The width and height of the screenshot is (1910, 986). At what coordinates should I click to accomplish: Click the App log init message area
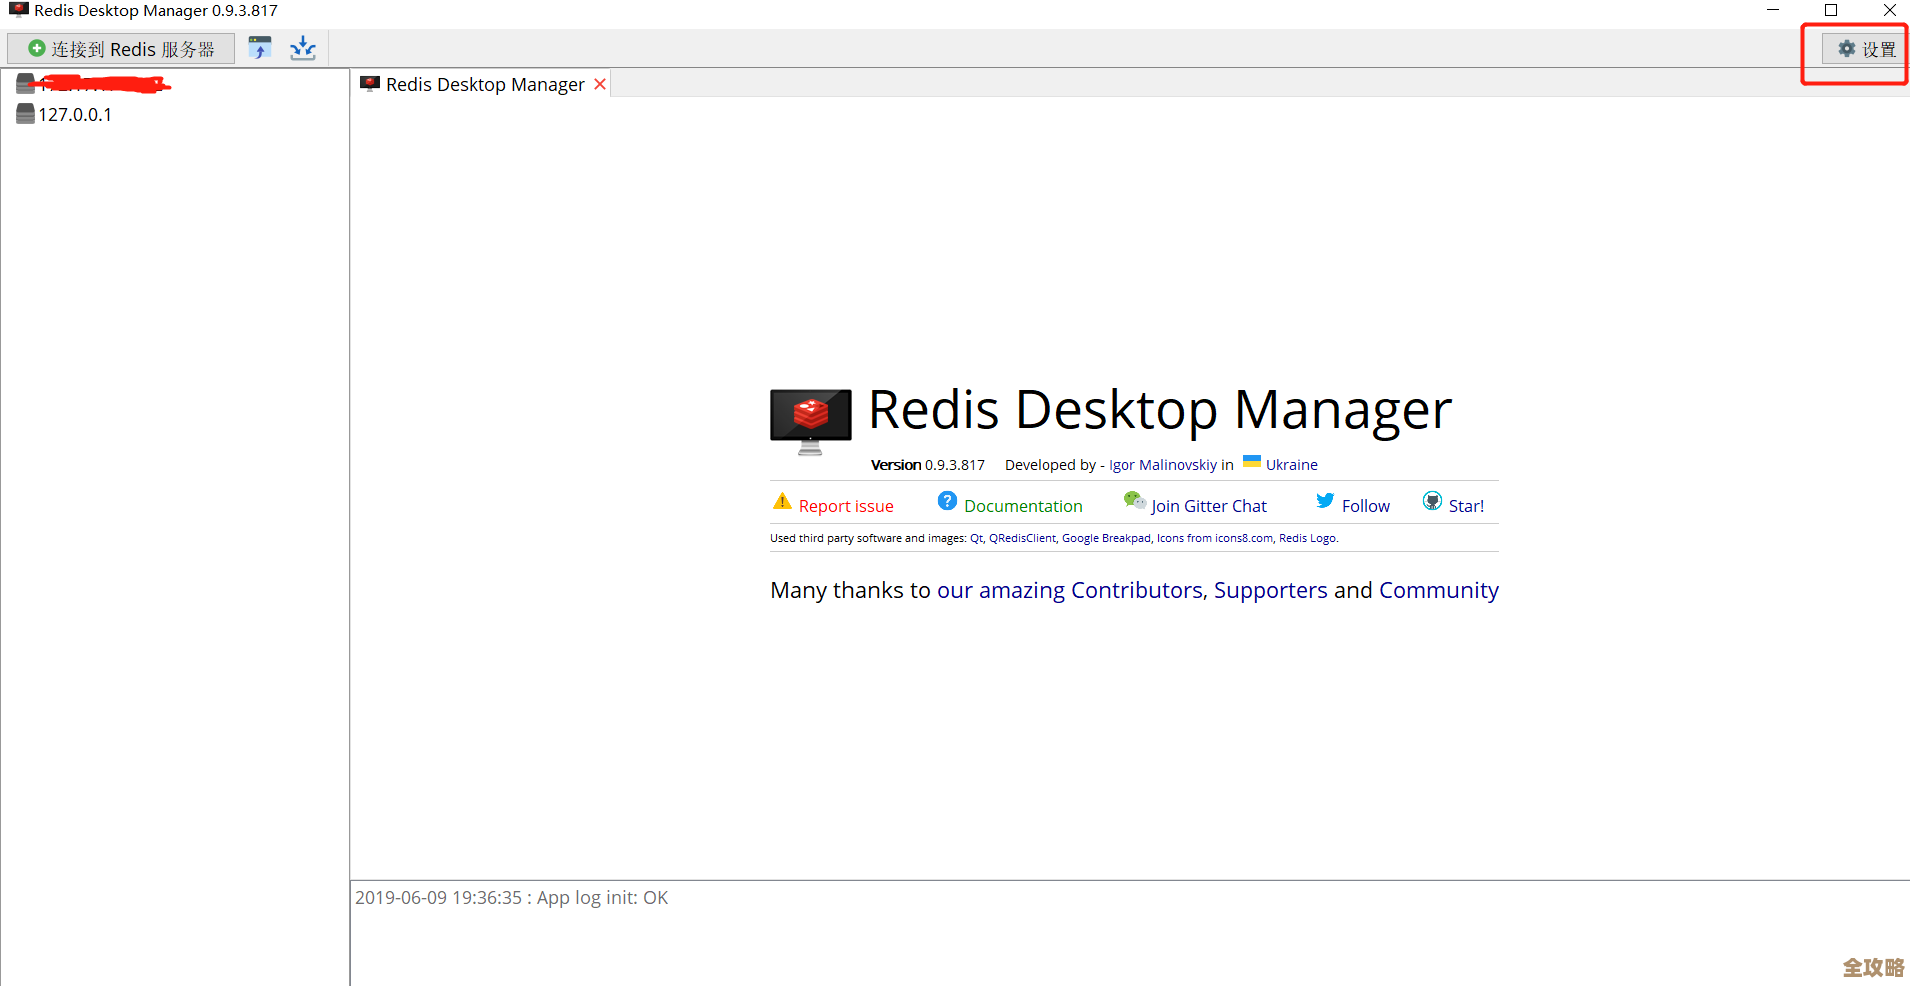click(511, 898)
